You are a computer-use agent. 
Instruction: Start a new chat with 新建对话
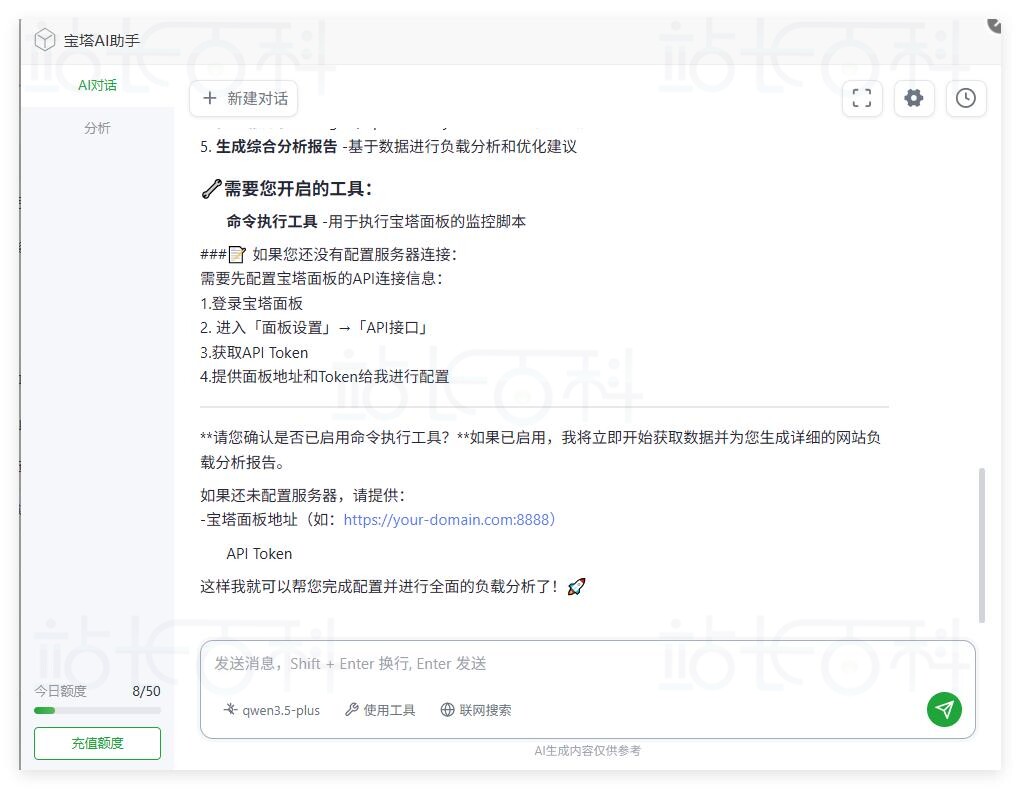pos(244,98)
